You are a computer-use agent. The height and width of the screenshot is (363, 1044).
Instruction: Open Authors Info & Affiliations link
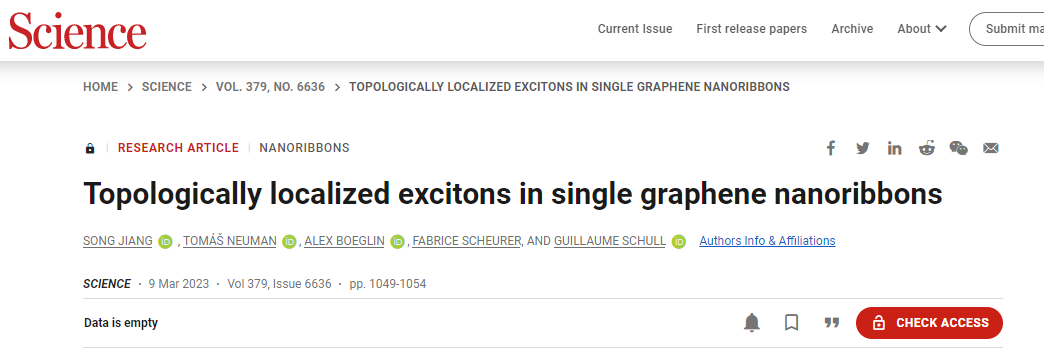pyautogui.click(x=767, y=241)
